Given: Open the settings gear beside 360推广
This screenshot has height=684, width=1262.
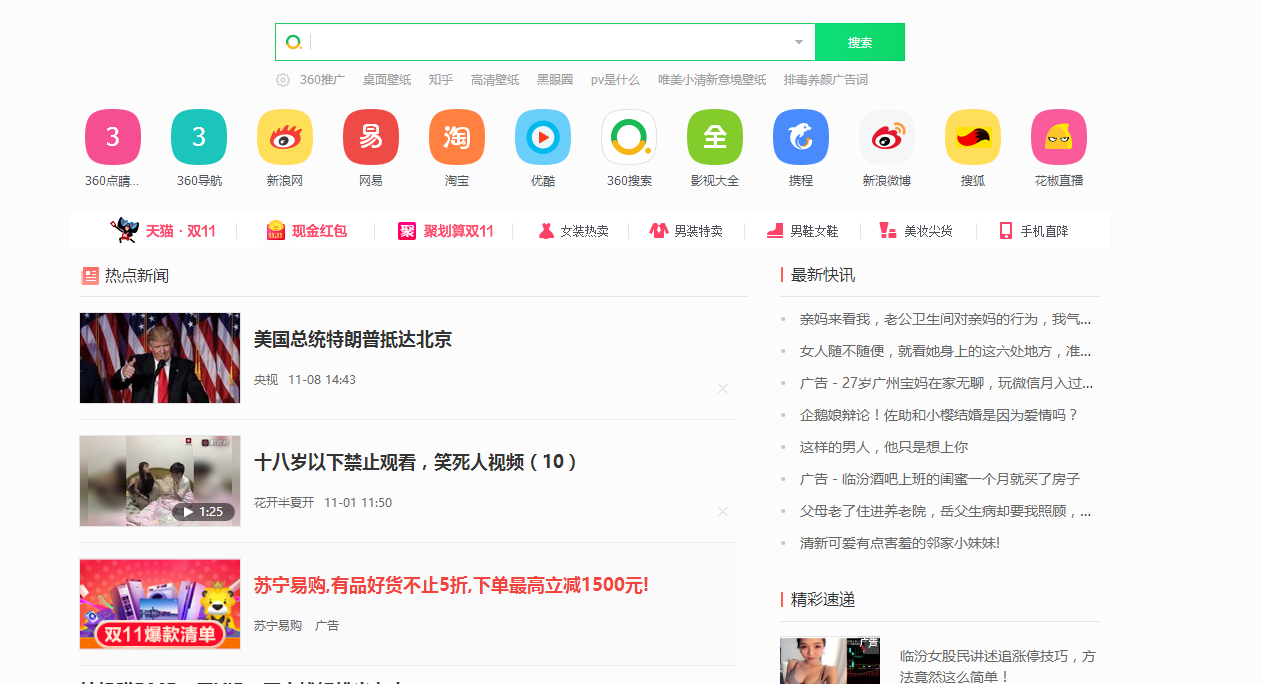Looking at the screenshot, I should point(281,79).
